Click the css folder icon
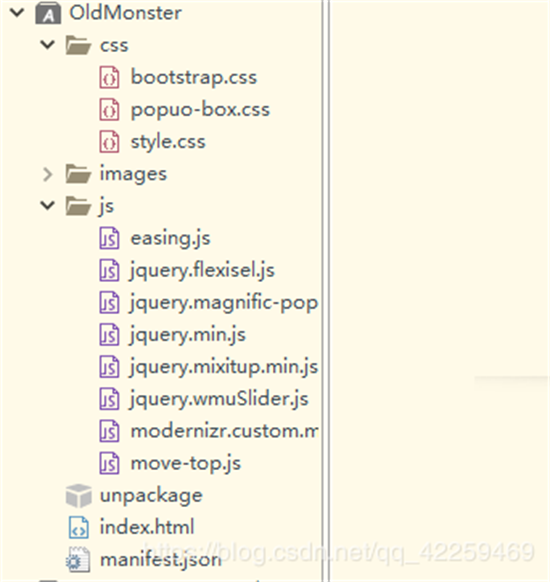 [x=78, y=45]
